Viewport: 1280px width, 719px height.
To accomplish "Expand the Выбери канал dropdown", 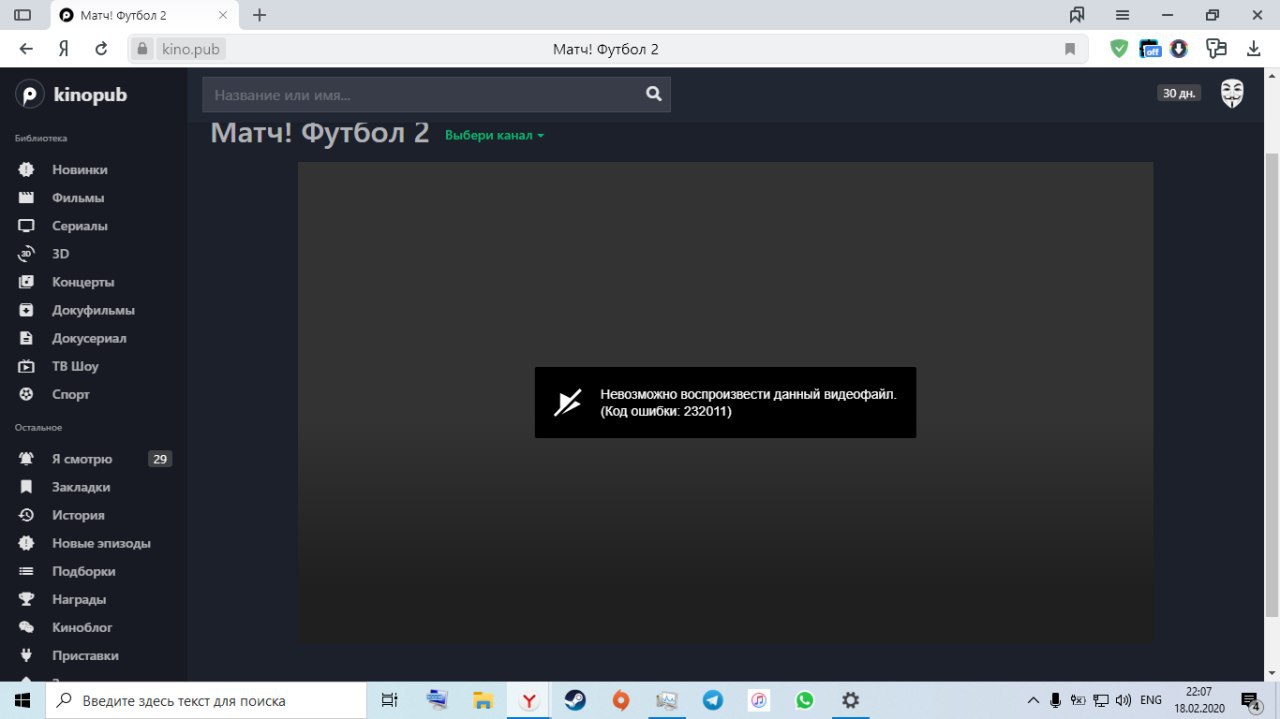I will coord(495,135).
